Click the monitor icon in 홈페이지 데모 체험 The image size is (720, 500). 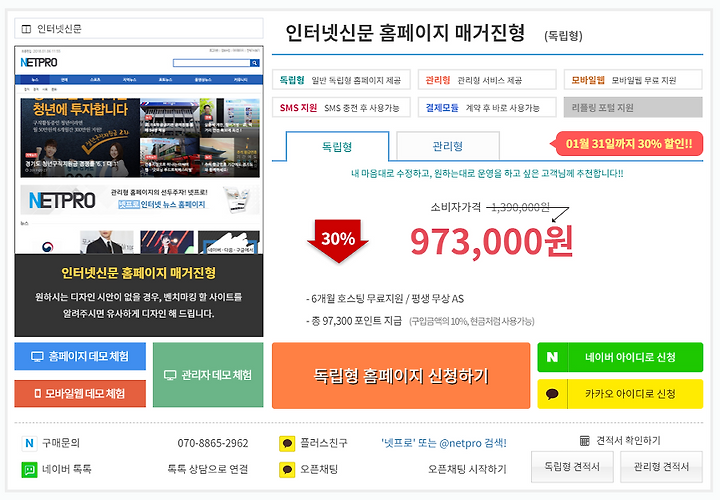(x=37, y=357)
